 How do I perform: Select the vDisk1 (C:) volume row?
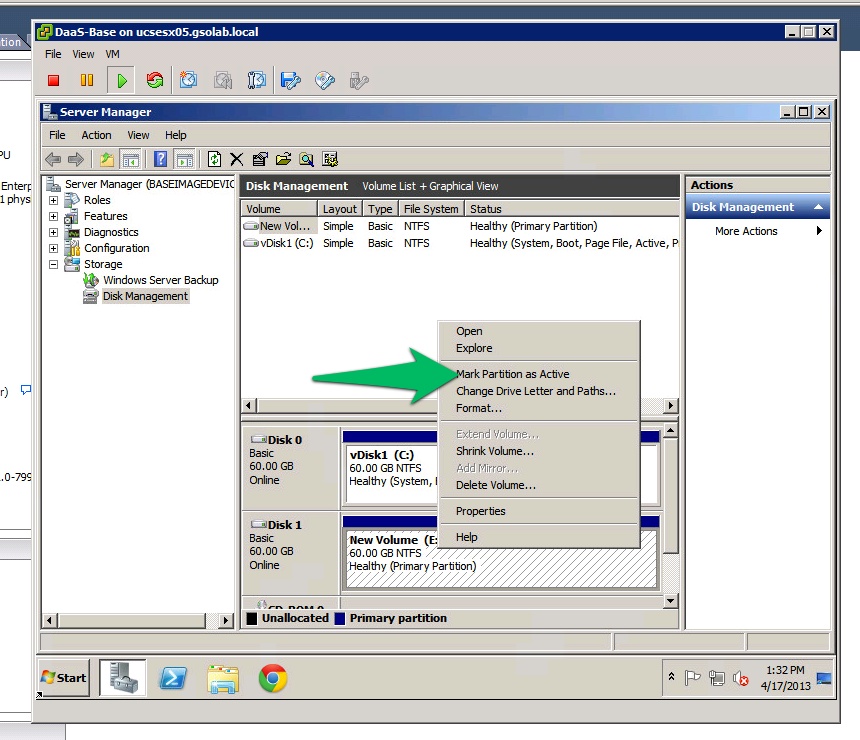[x=460, y=243]
